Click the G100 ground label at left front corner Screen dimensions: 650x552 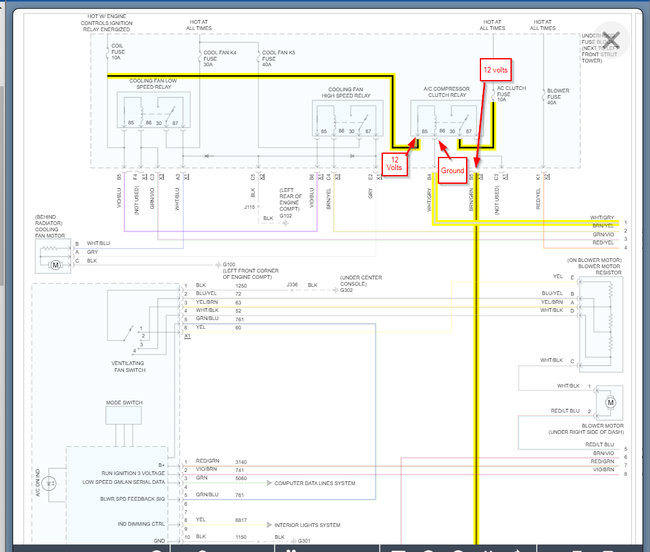228,264
